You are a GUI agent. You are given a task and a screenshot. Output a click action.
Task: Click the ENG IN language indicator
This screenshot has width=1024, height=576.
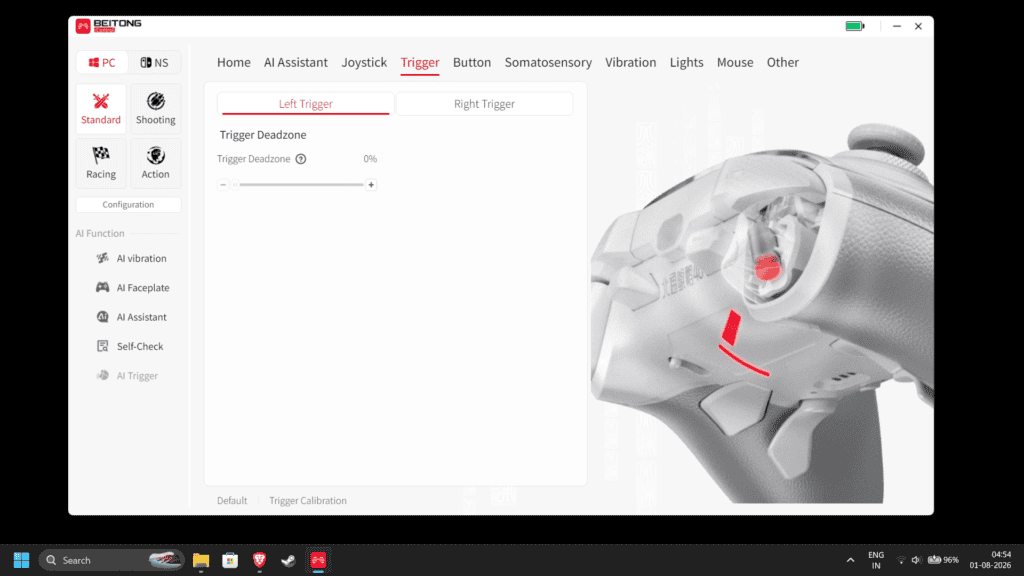[x=876, y=560]
